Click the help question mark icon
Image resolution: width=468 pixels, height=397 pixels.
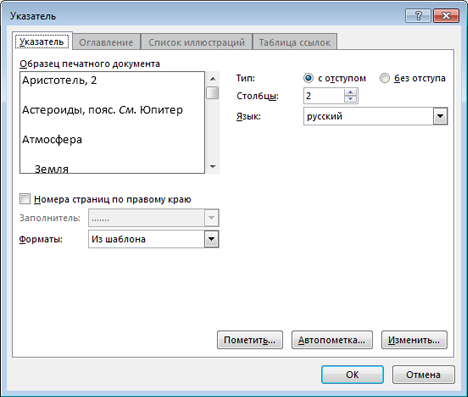pyautogui.click(x=419, y=16)
